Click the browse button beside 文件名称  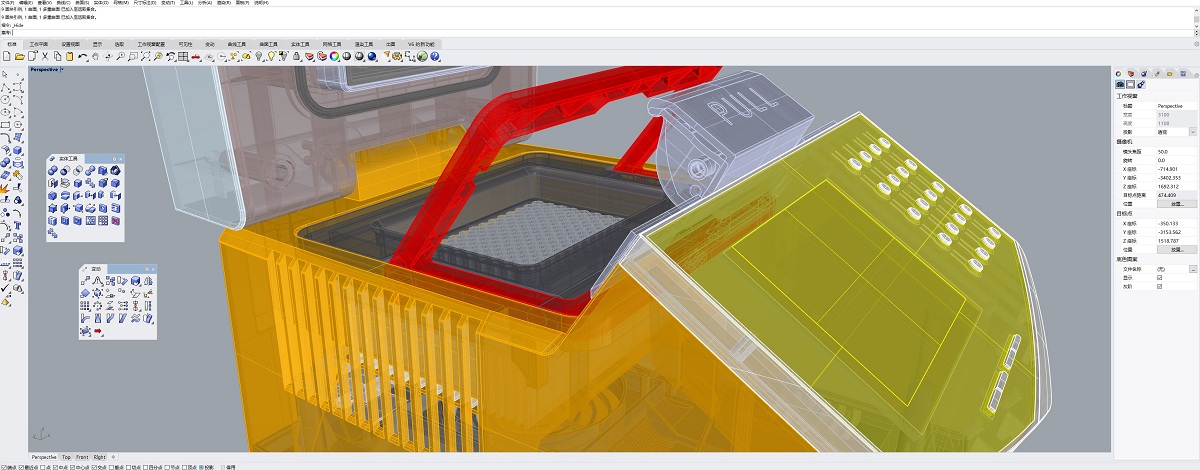[1192, 269]
